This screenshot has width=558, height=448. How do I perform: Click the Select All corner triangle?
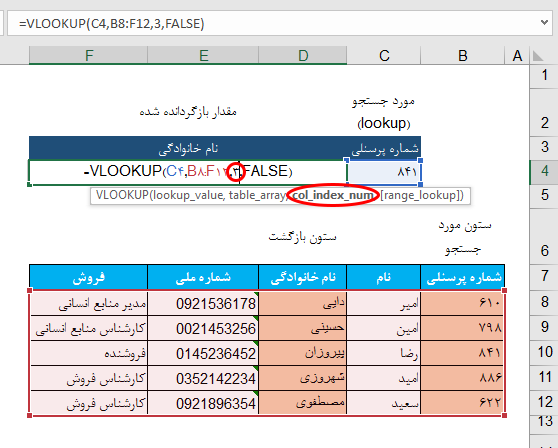538,56
